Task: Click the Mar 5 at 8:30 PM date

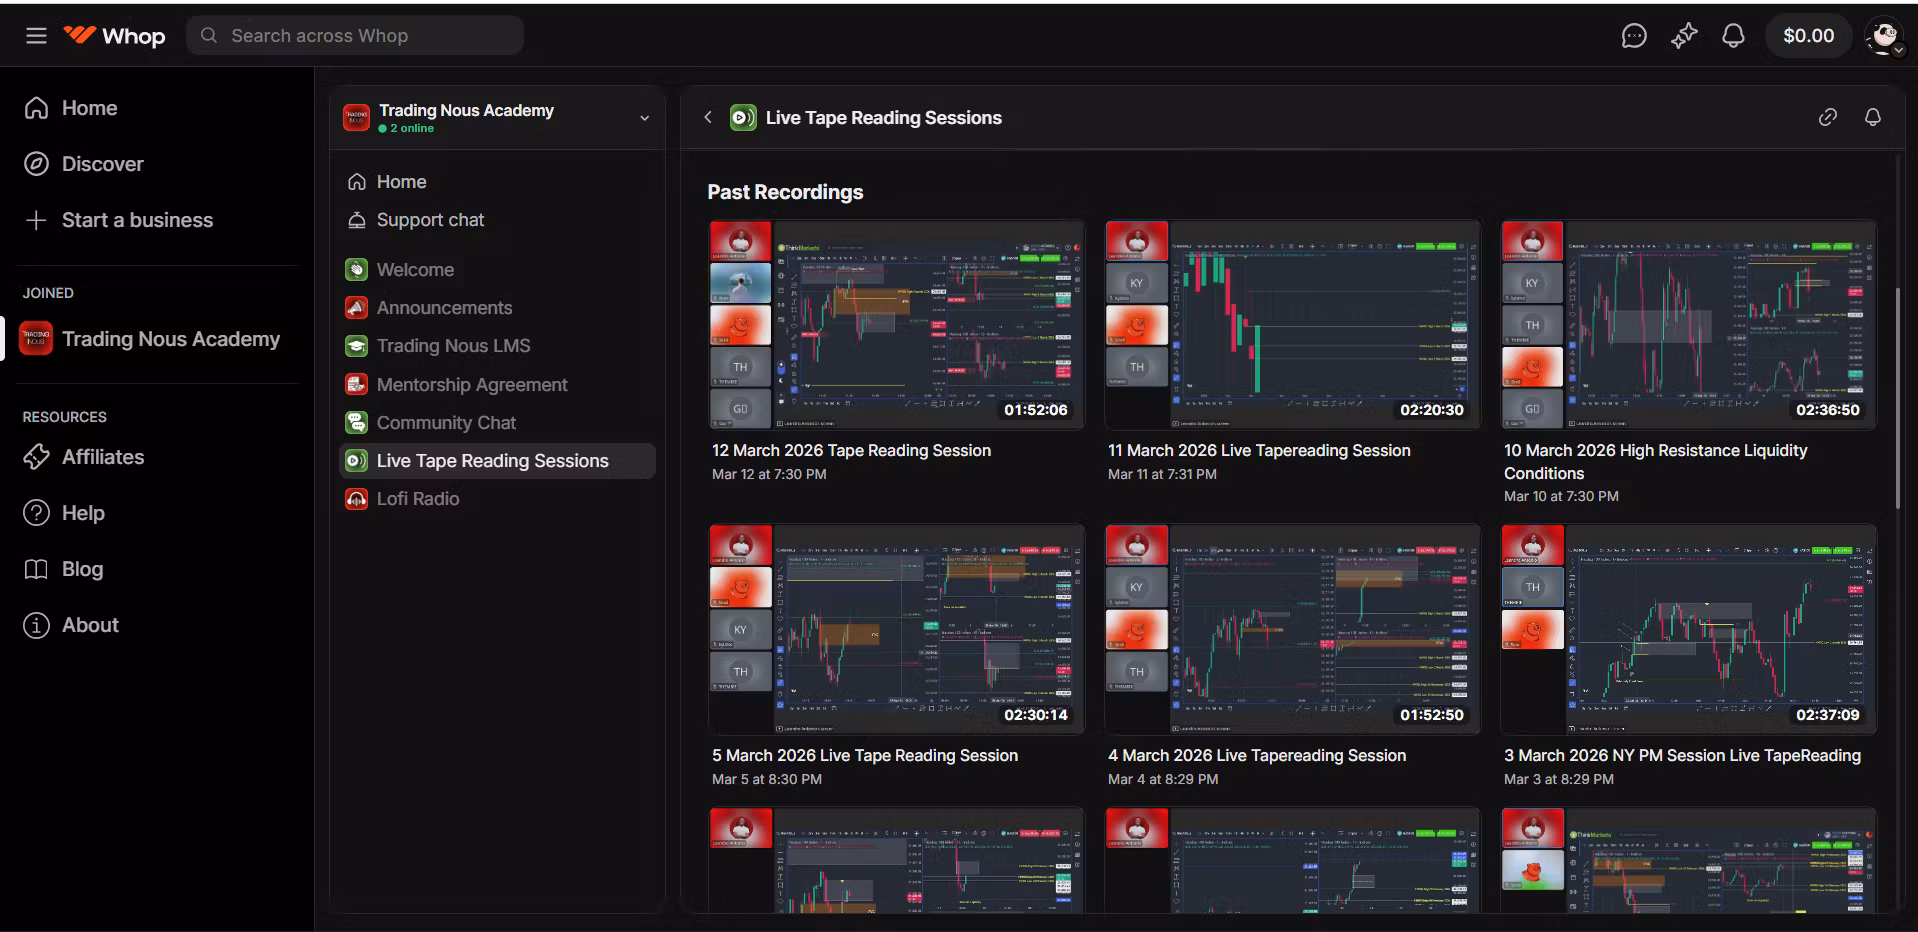Action: pos(767,780)
